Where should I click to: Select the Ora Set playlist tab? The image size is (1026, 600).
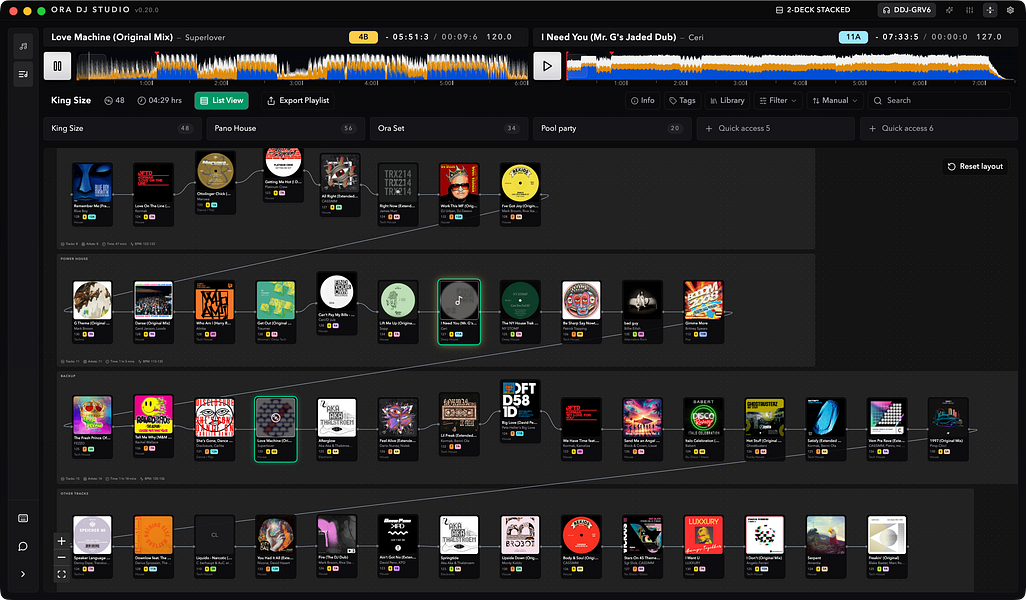click(448, 128)
